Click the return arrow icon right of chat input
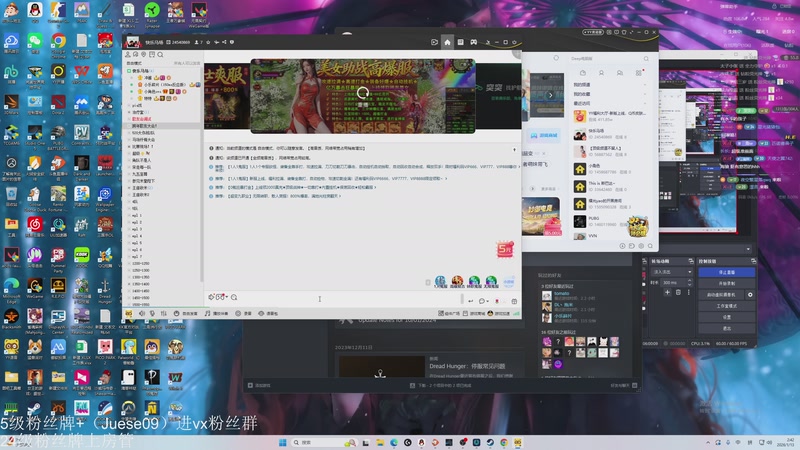Screen dimensions: 800x450 tap(470, 301)
